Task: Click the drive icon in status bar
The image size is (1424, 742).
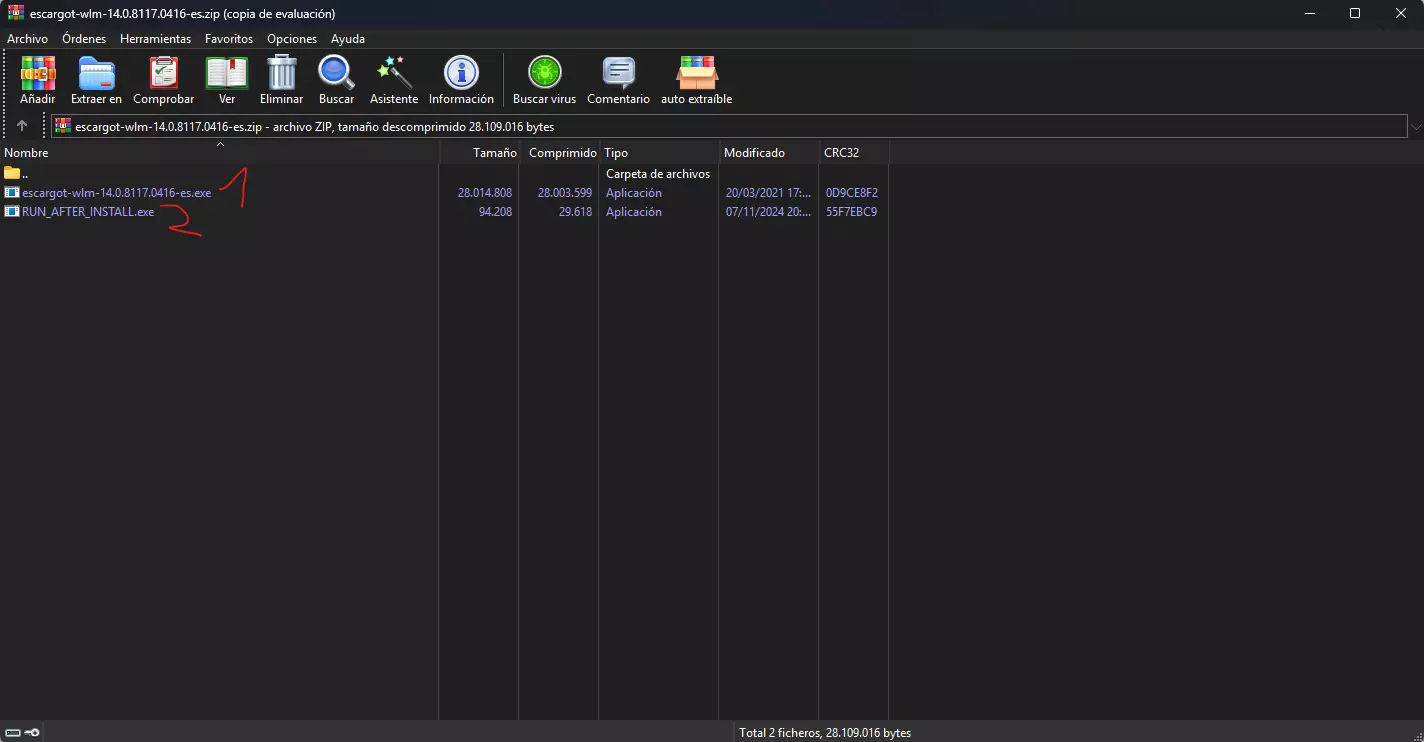Action: [13, 733]
